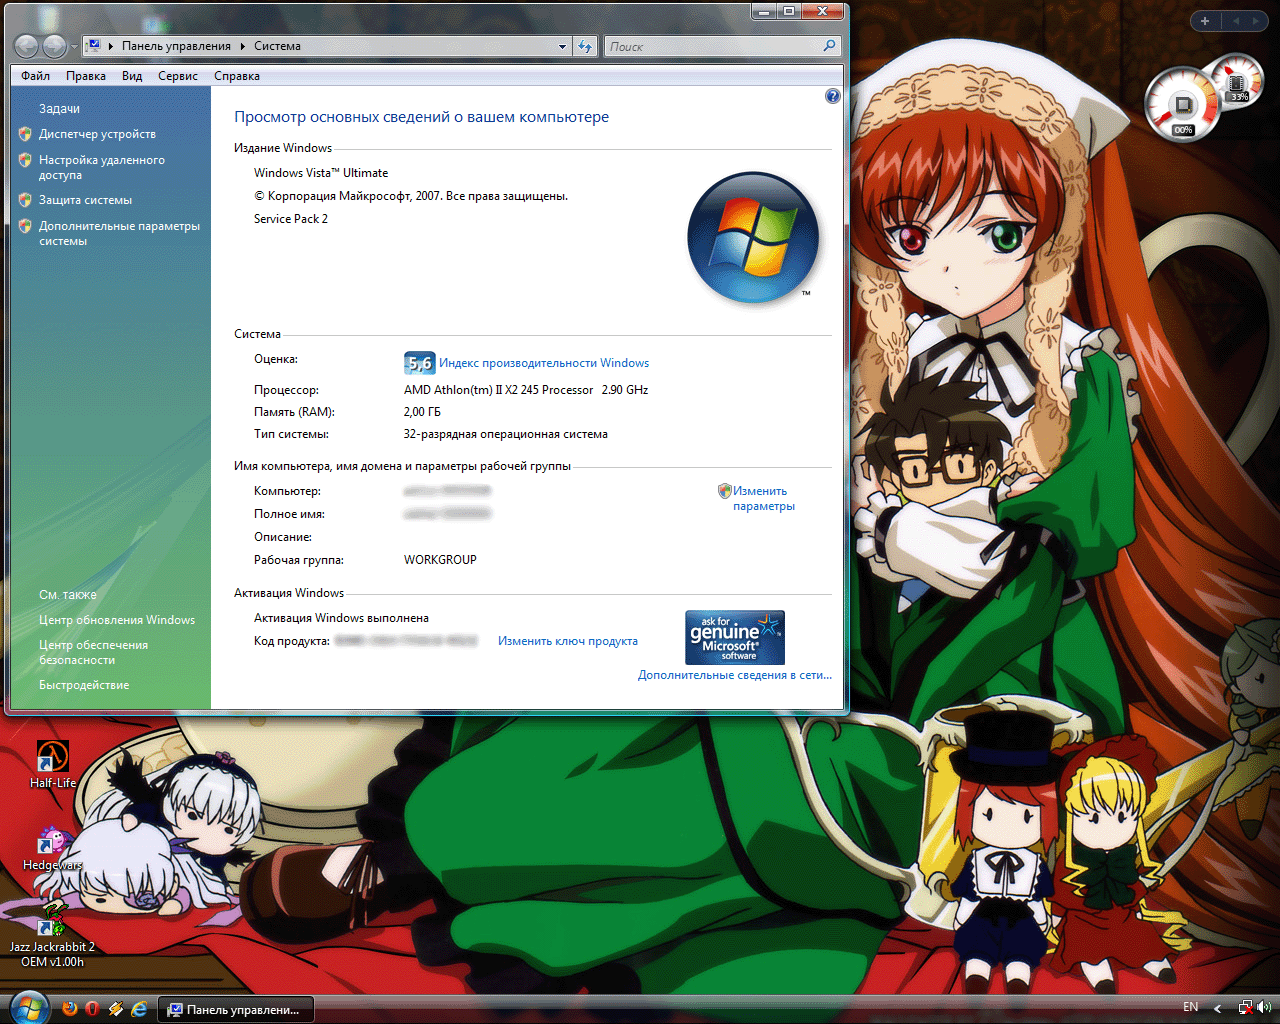Click Активация Windows выполнена text
This screenshot has height=1024, width=1280.
pos(341,618)
